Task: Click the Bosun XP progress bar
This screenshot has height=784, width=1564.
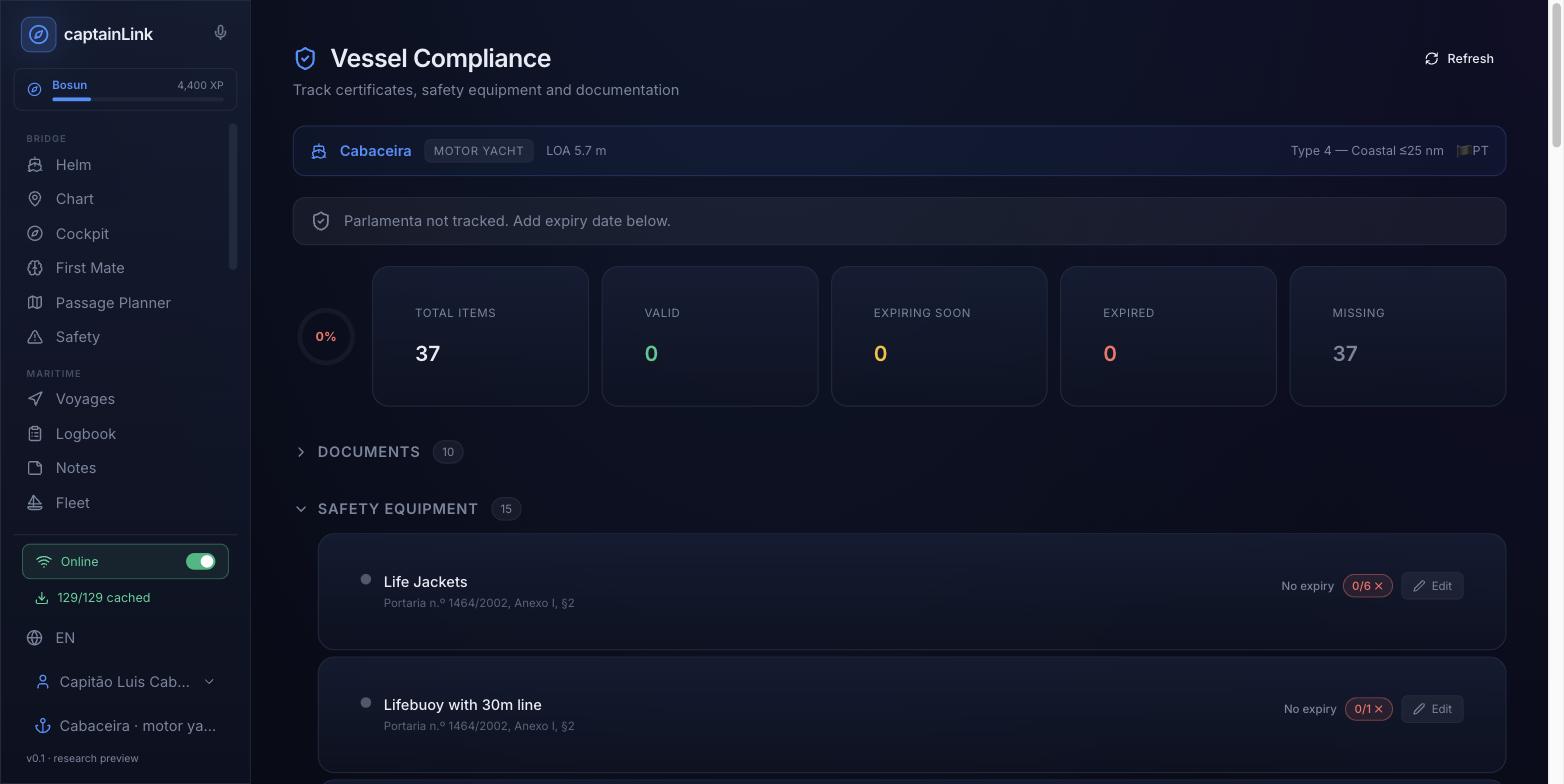Action: click(x=137, y=99)
